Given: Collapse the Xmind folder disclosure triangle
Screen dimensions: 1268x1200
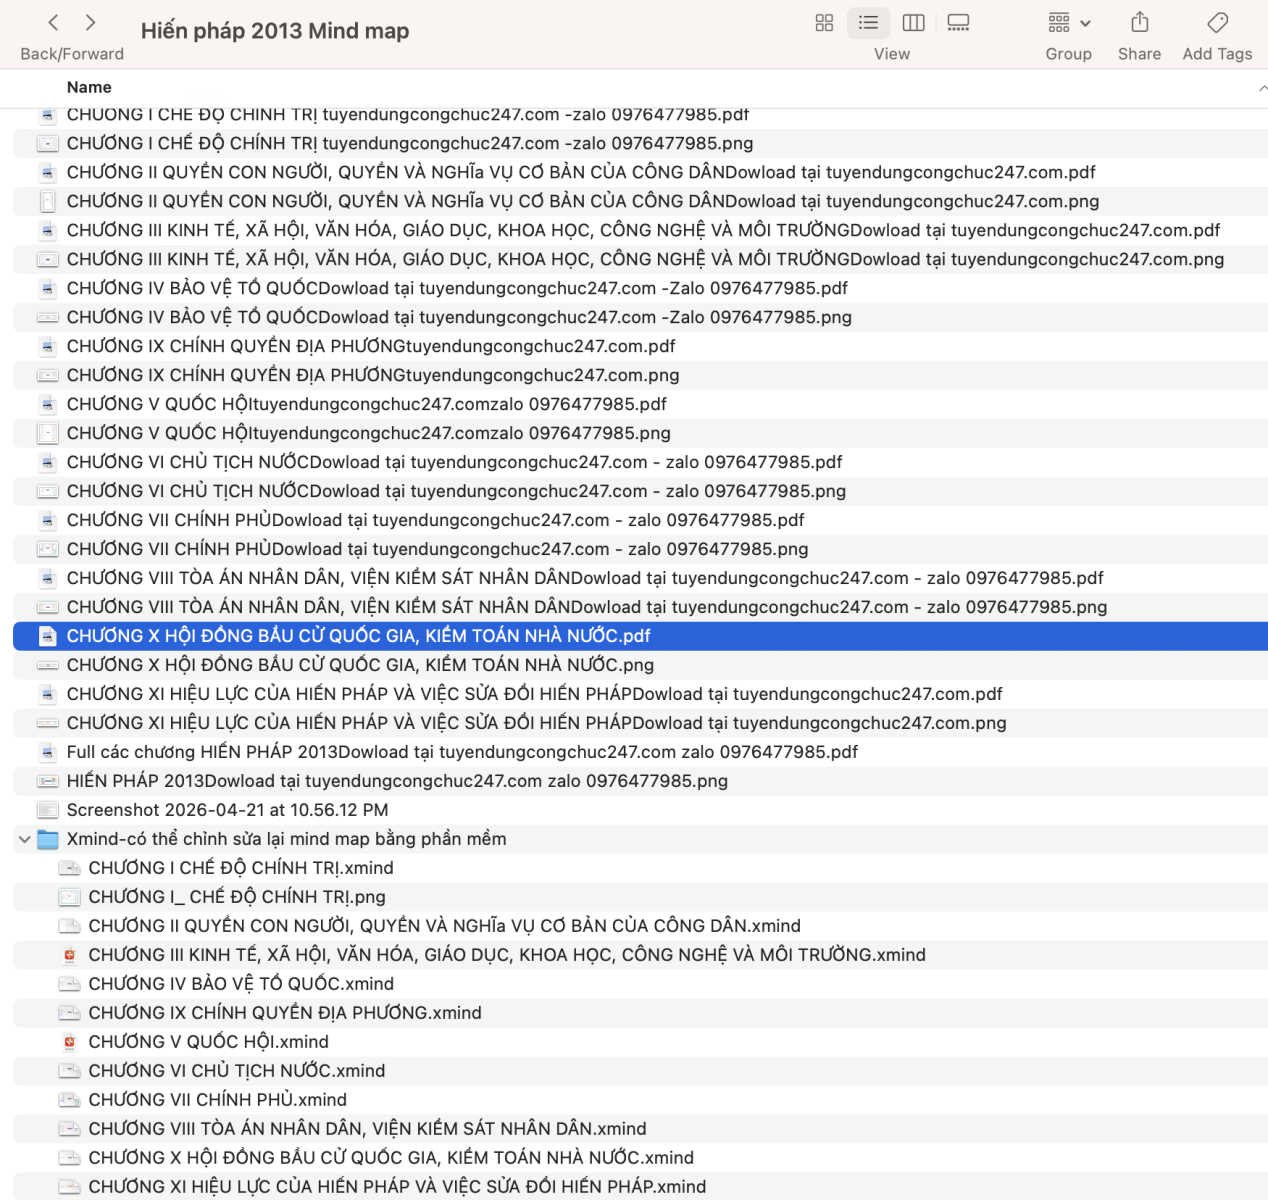Looking at the screenshot, I should 24,840.
